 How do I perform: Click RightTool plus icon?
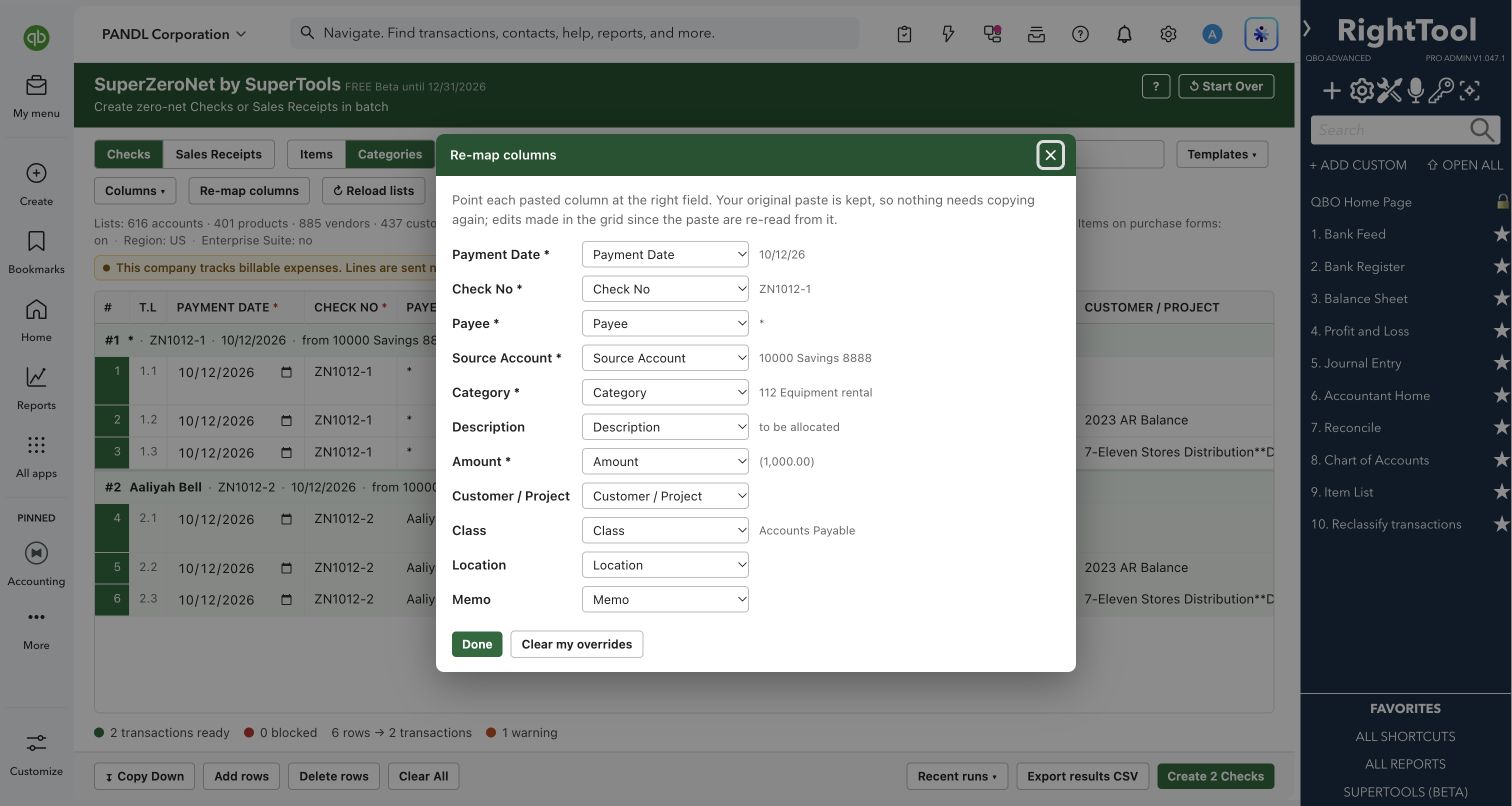1331,91
